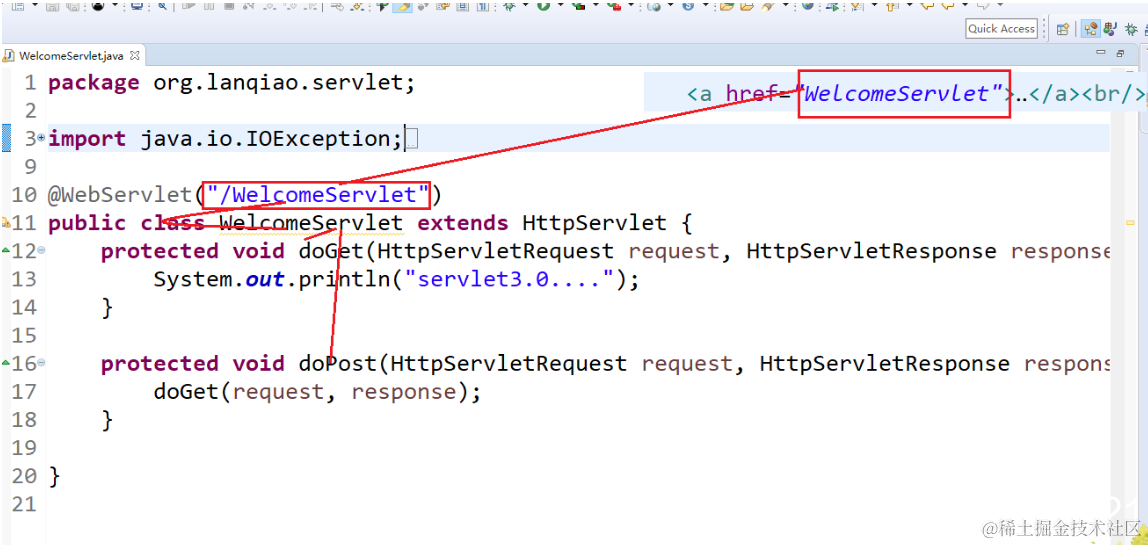Click the "extends" keyword
The image size is (1148, 545).
tap(462, 223)
